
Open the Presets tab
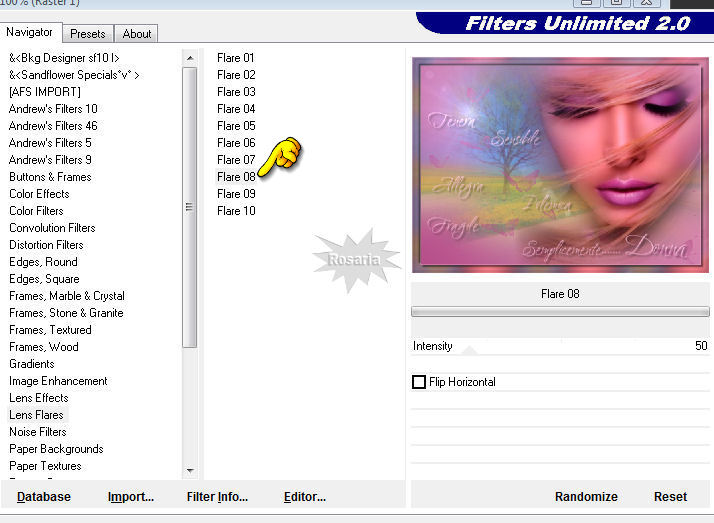point(87,34)
